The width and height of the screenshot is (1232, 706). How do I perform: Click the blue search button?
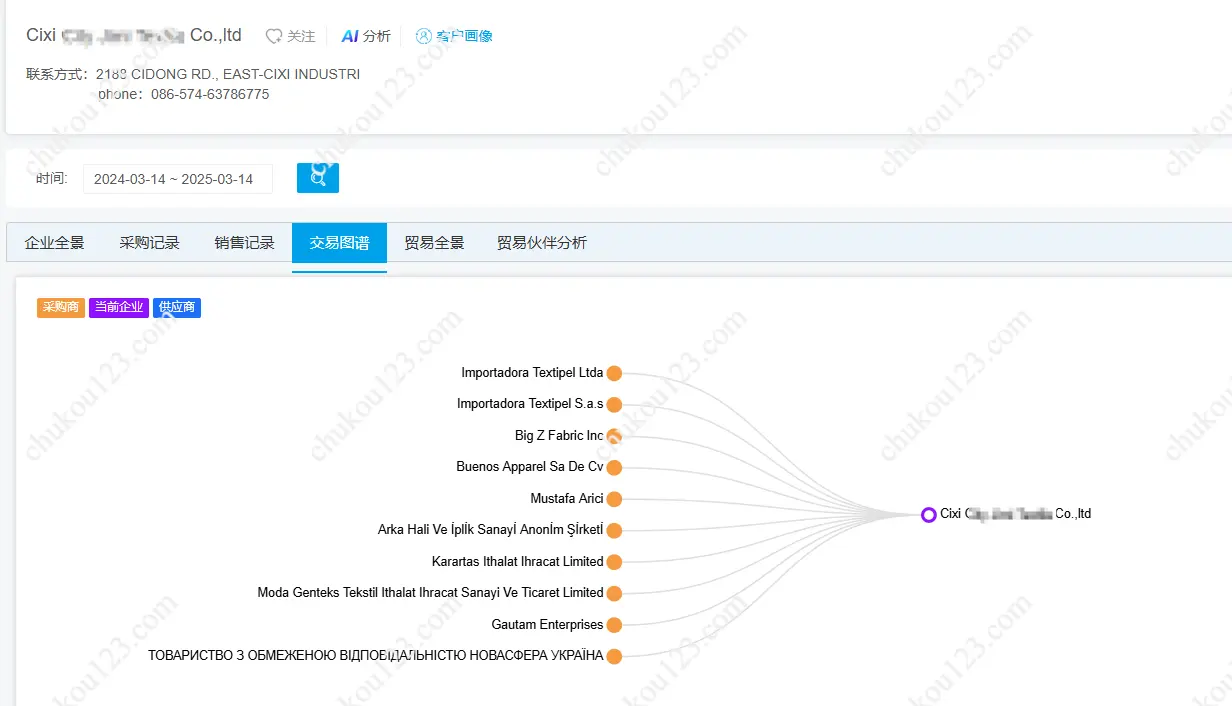point(318,178)
